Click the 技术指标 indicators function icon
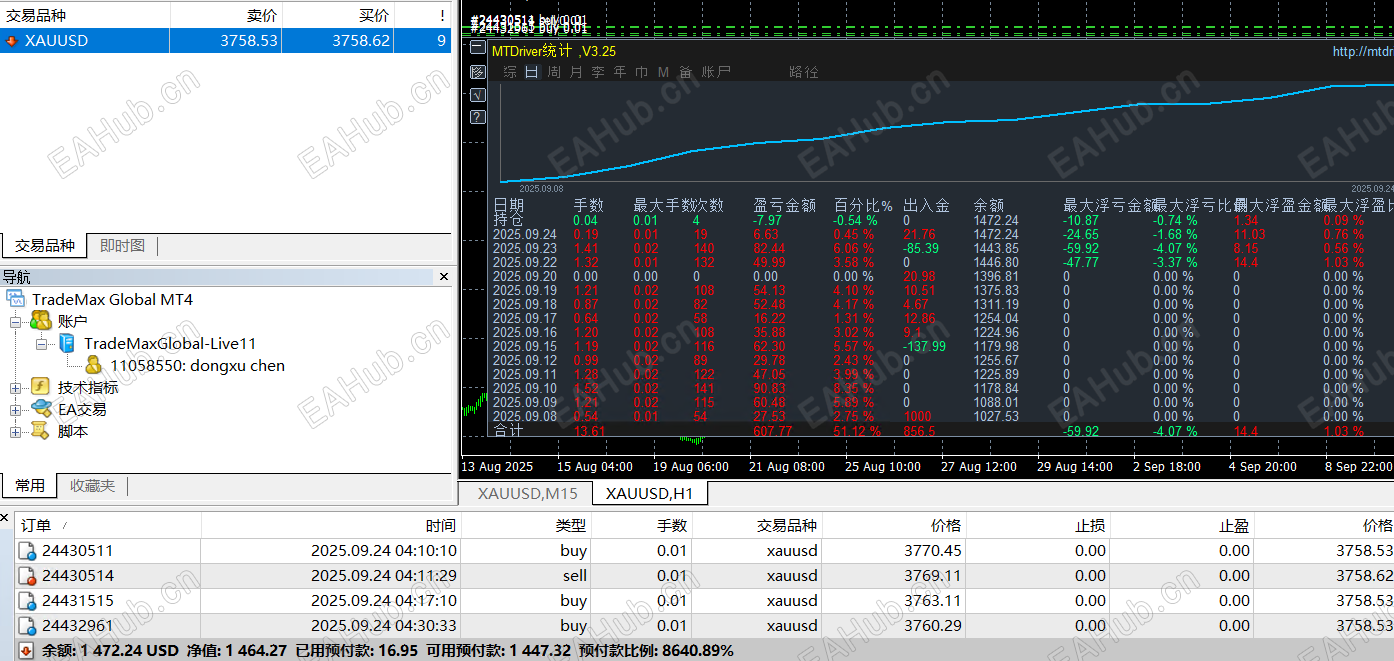Screen dimensions: 1394x661 click(x=41, y=387)
